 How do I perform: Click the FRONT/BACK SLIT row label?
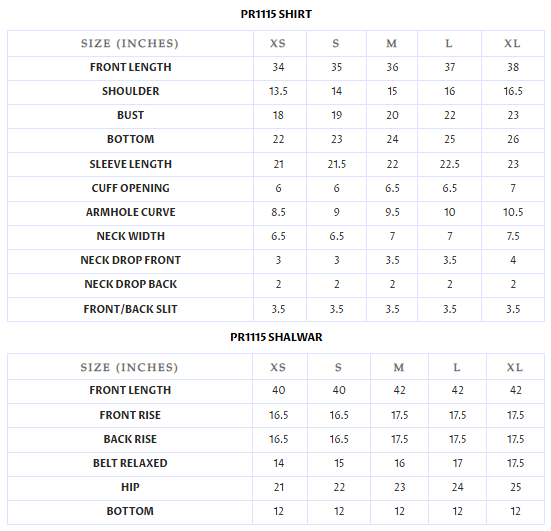tap(130, 309)
